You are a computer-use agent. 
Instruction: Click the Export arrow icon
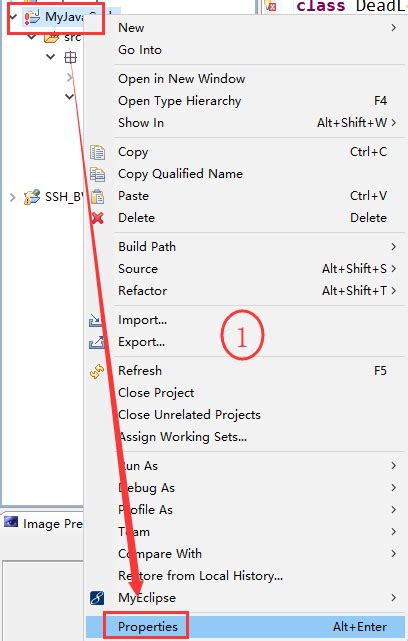tap(96, 342)
